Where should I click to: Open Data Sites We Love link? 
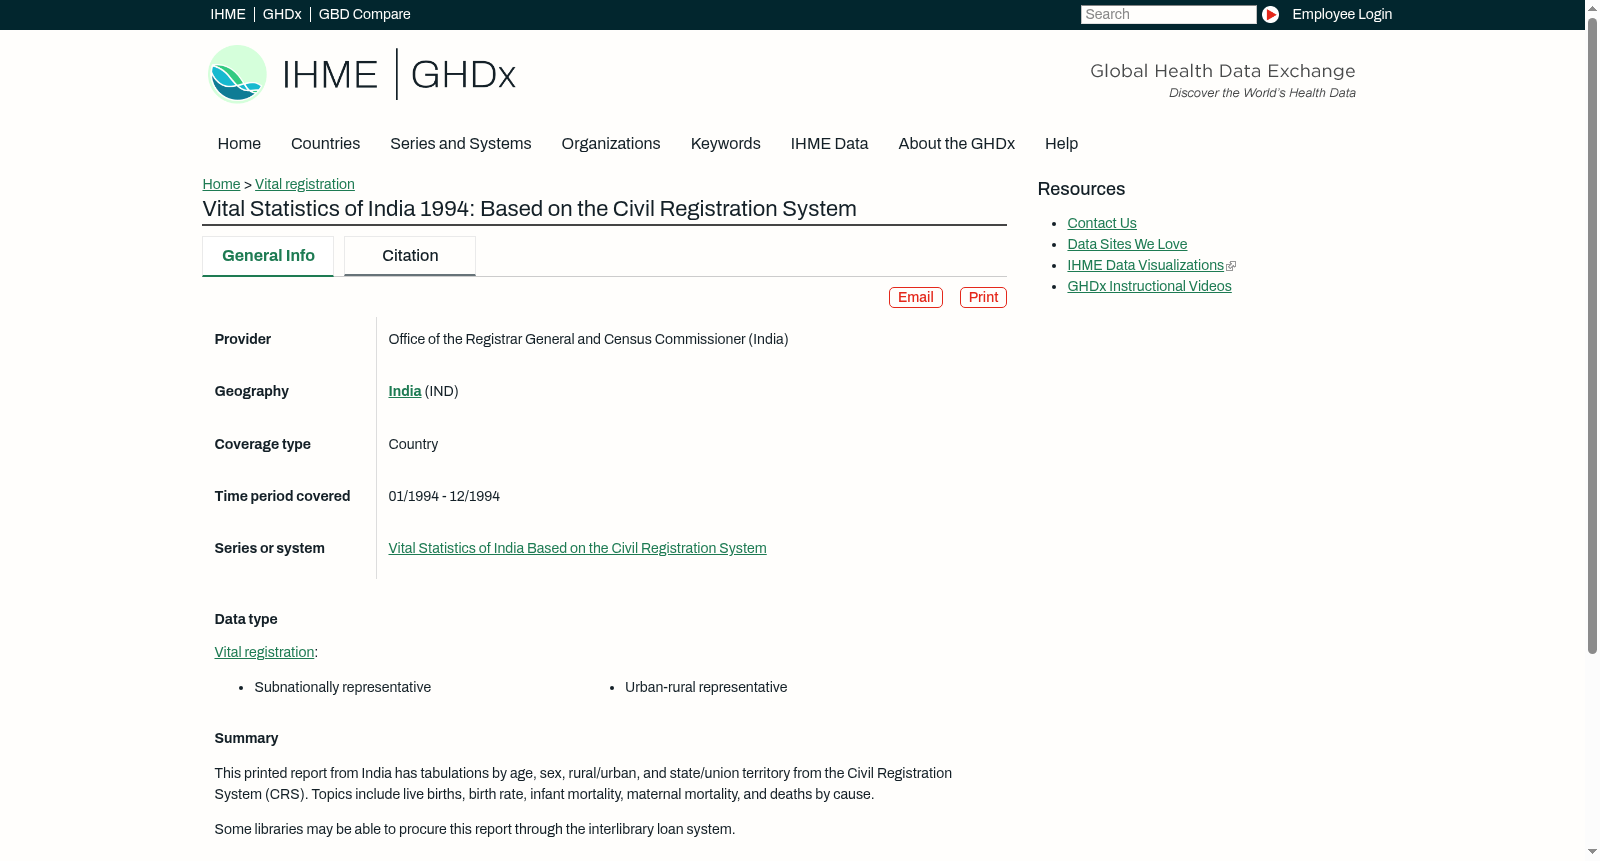click(1127, 244)
